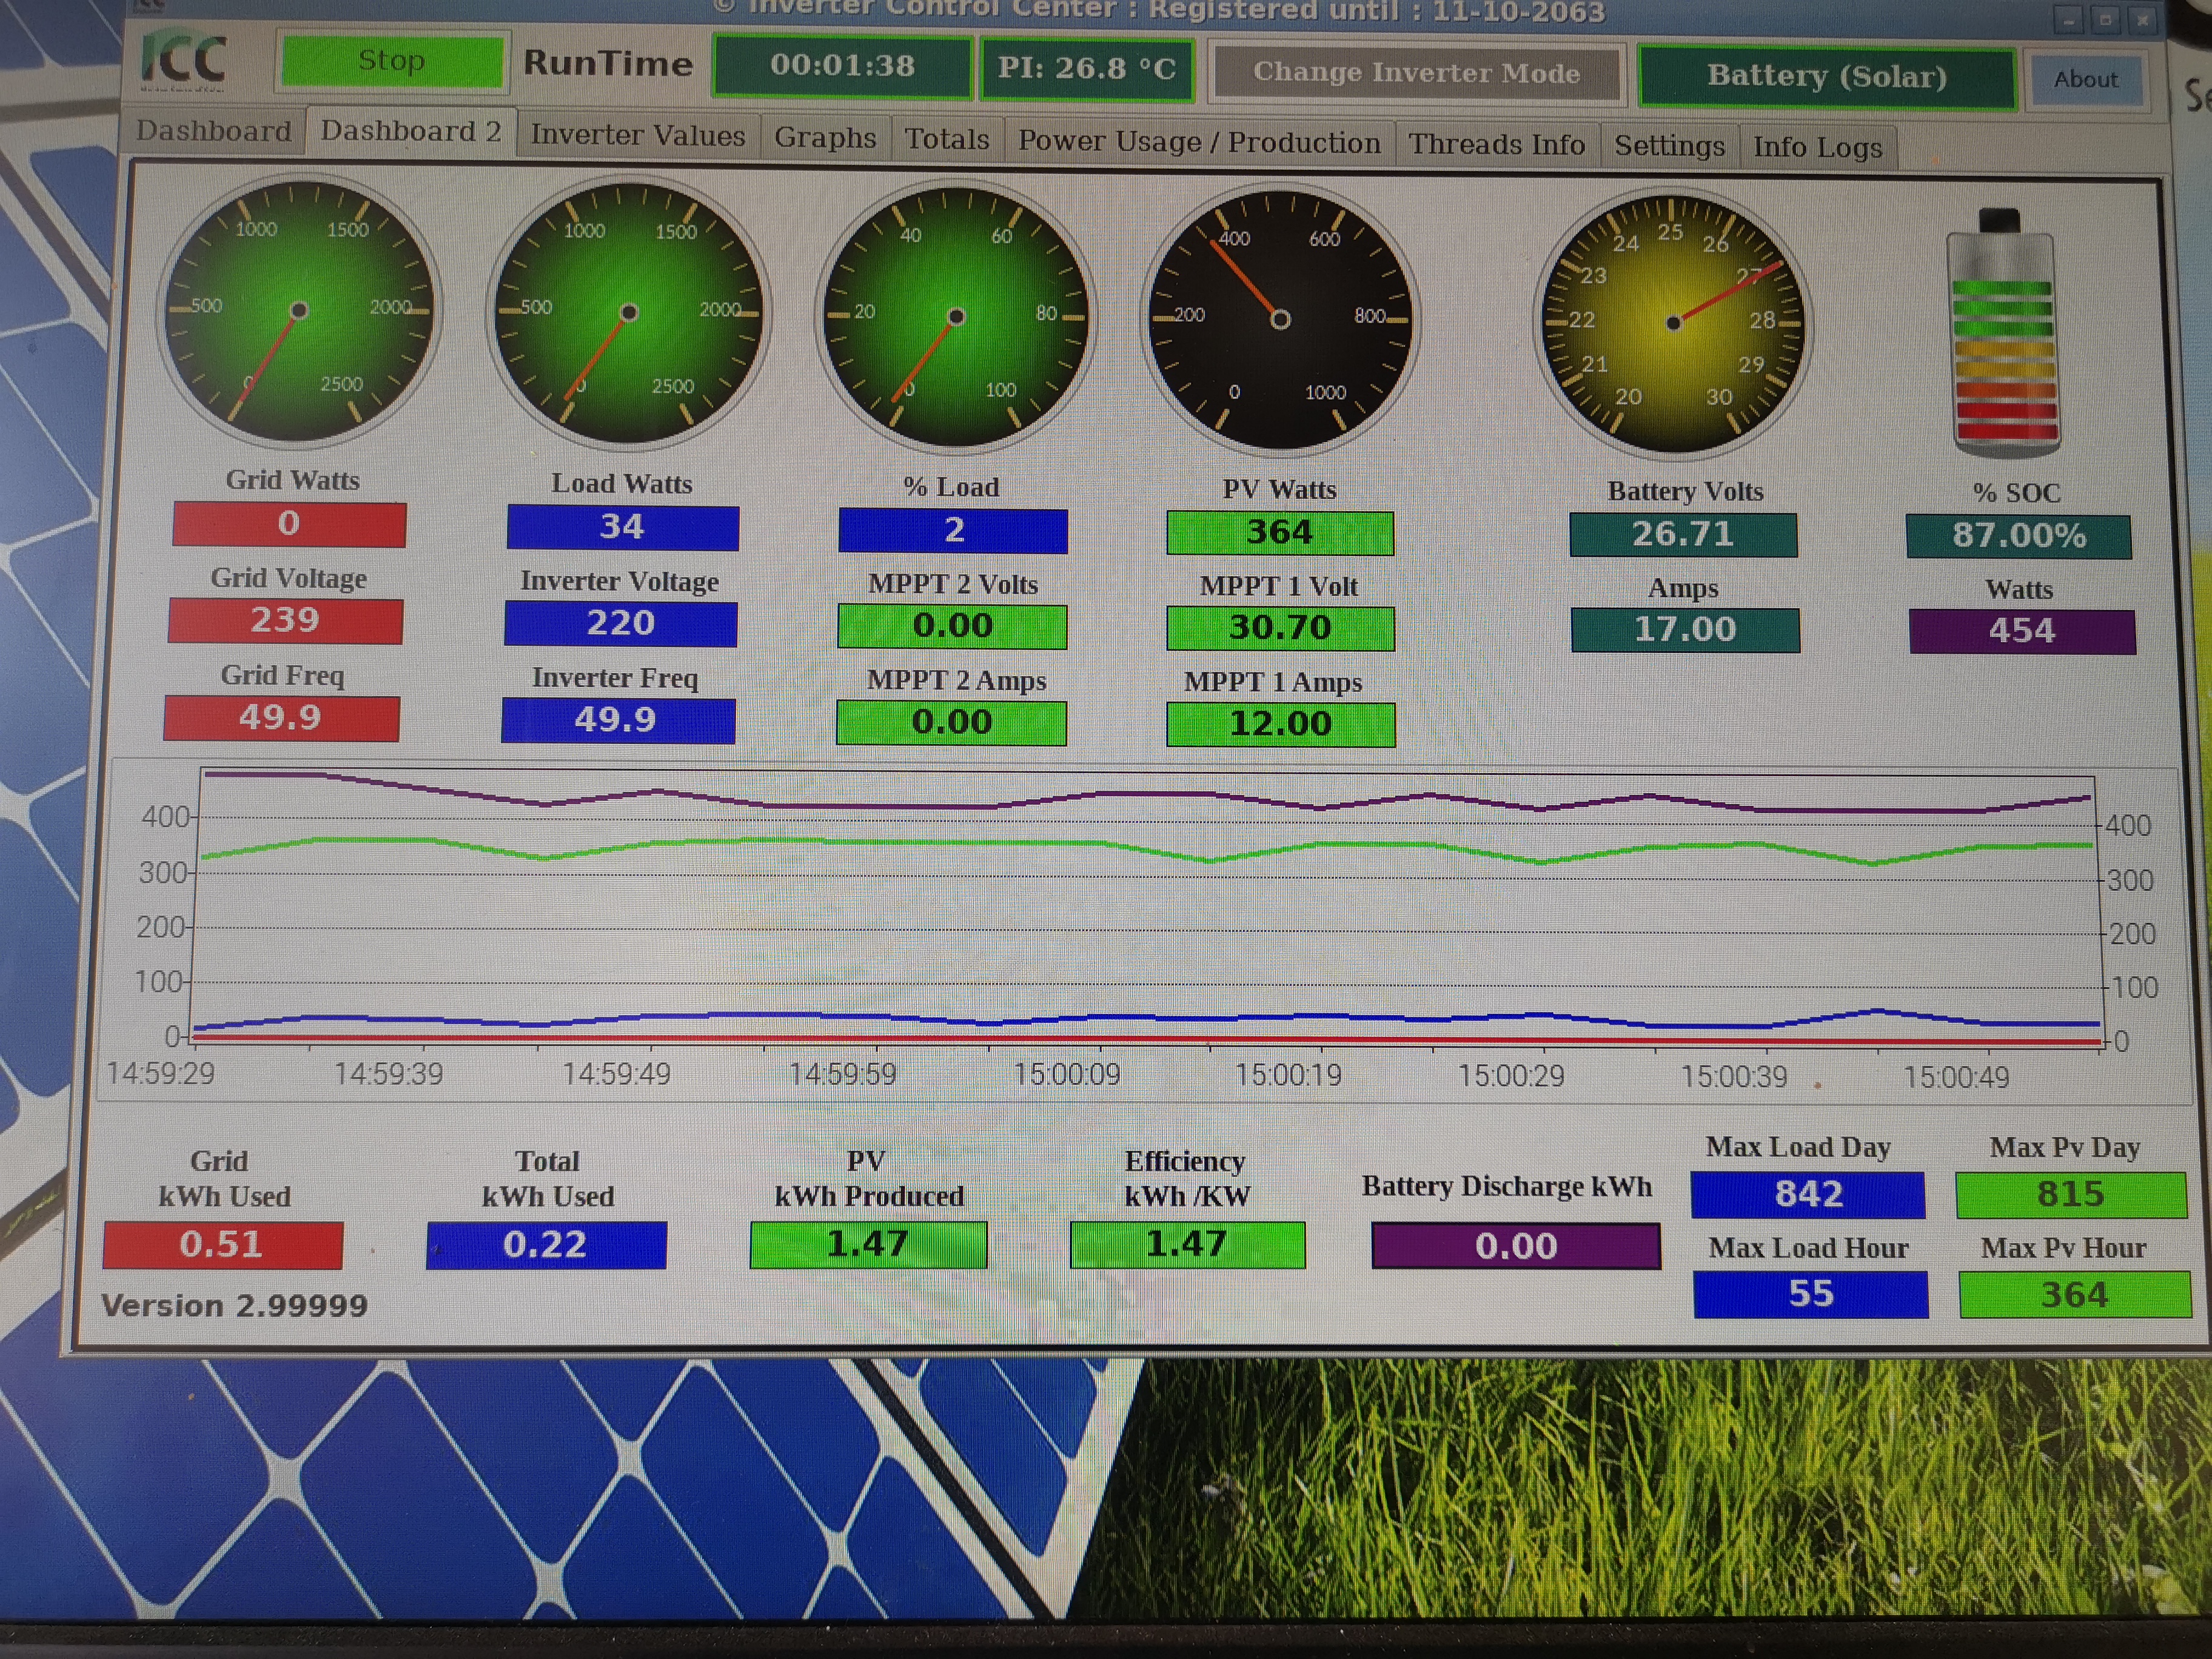Image resolution: width=2212 pixels, height=1659 pixels.
Task: Click the yellow Battery Volts gauge
Action: tap(1673, 323)
